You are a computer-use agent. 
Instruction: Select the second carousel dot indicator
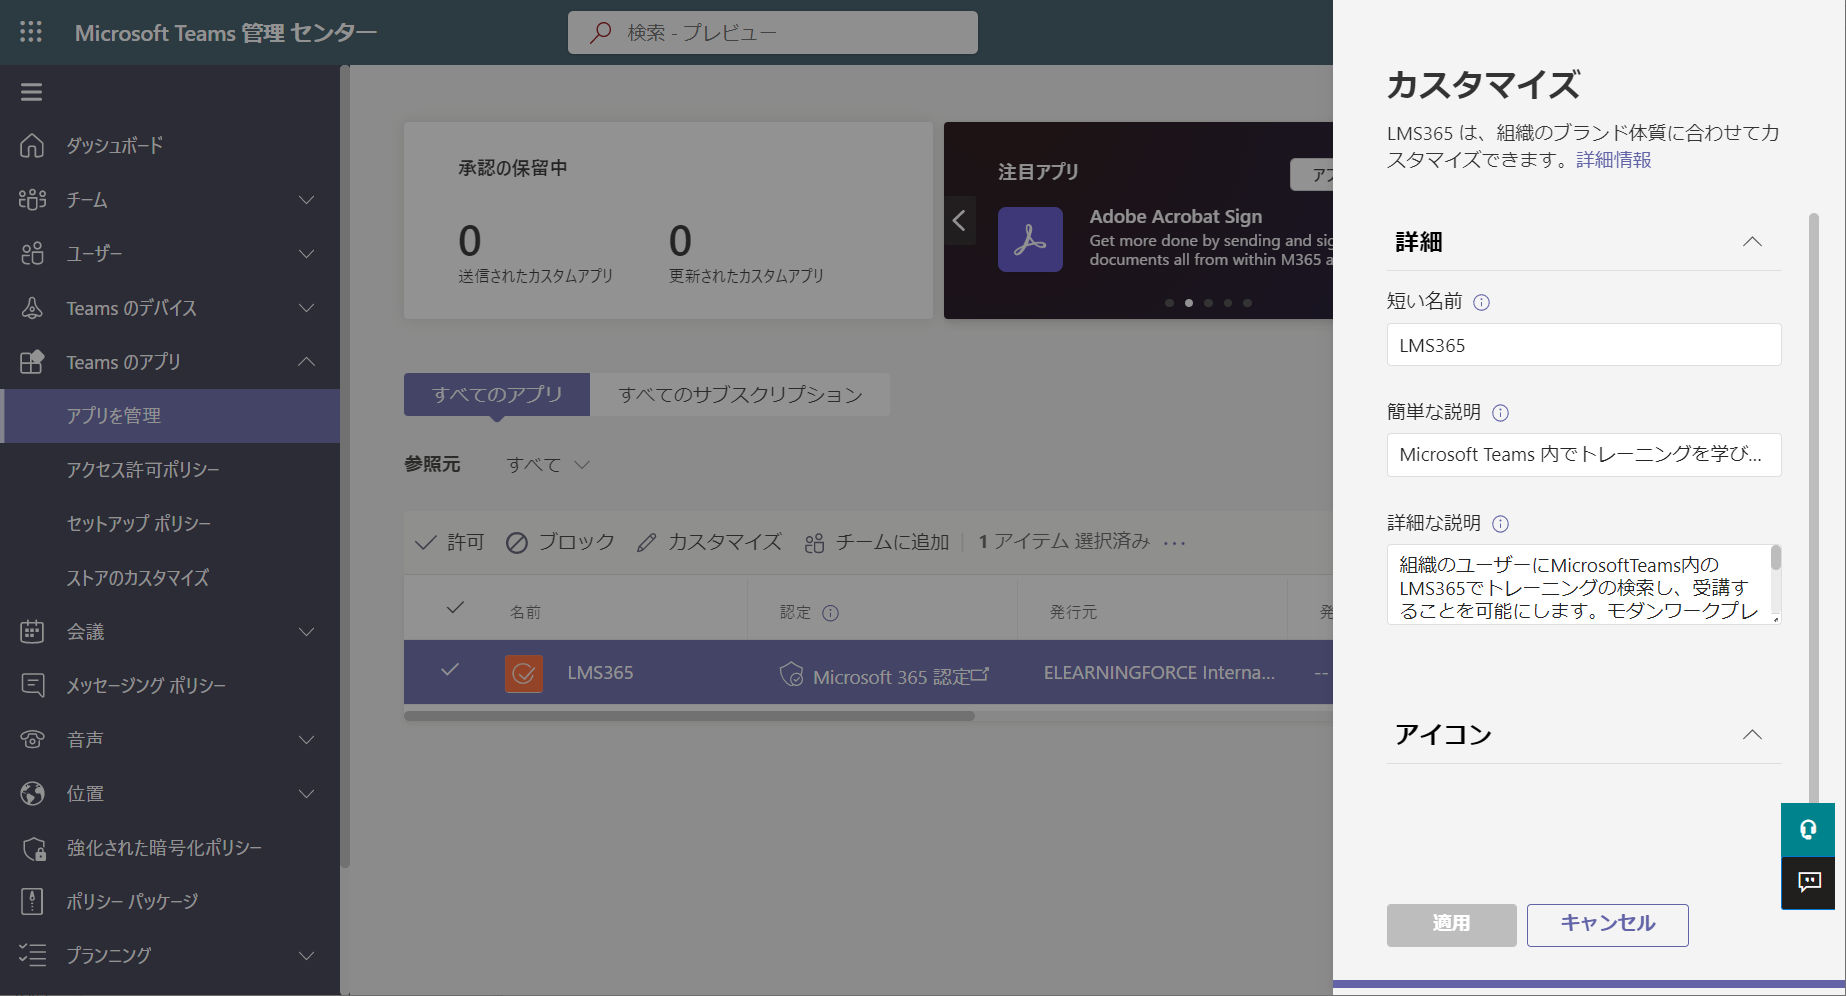(1188, 303)
